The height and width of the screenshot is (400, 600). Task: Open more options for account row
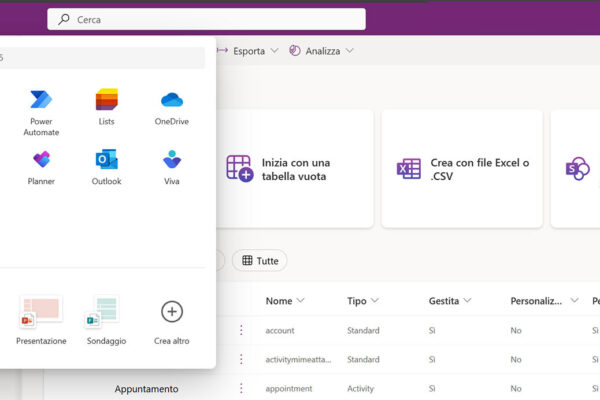pos(241,330)
